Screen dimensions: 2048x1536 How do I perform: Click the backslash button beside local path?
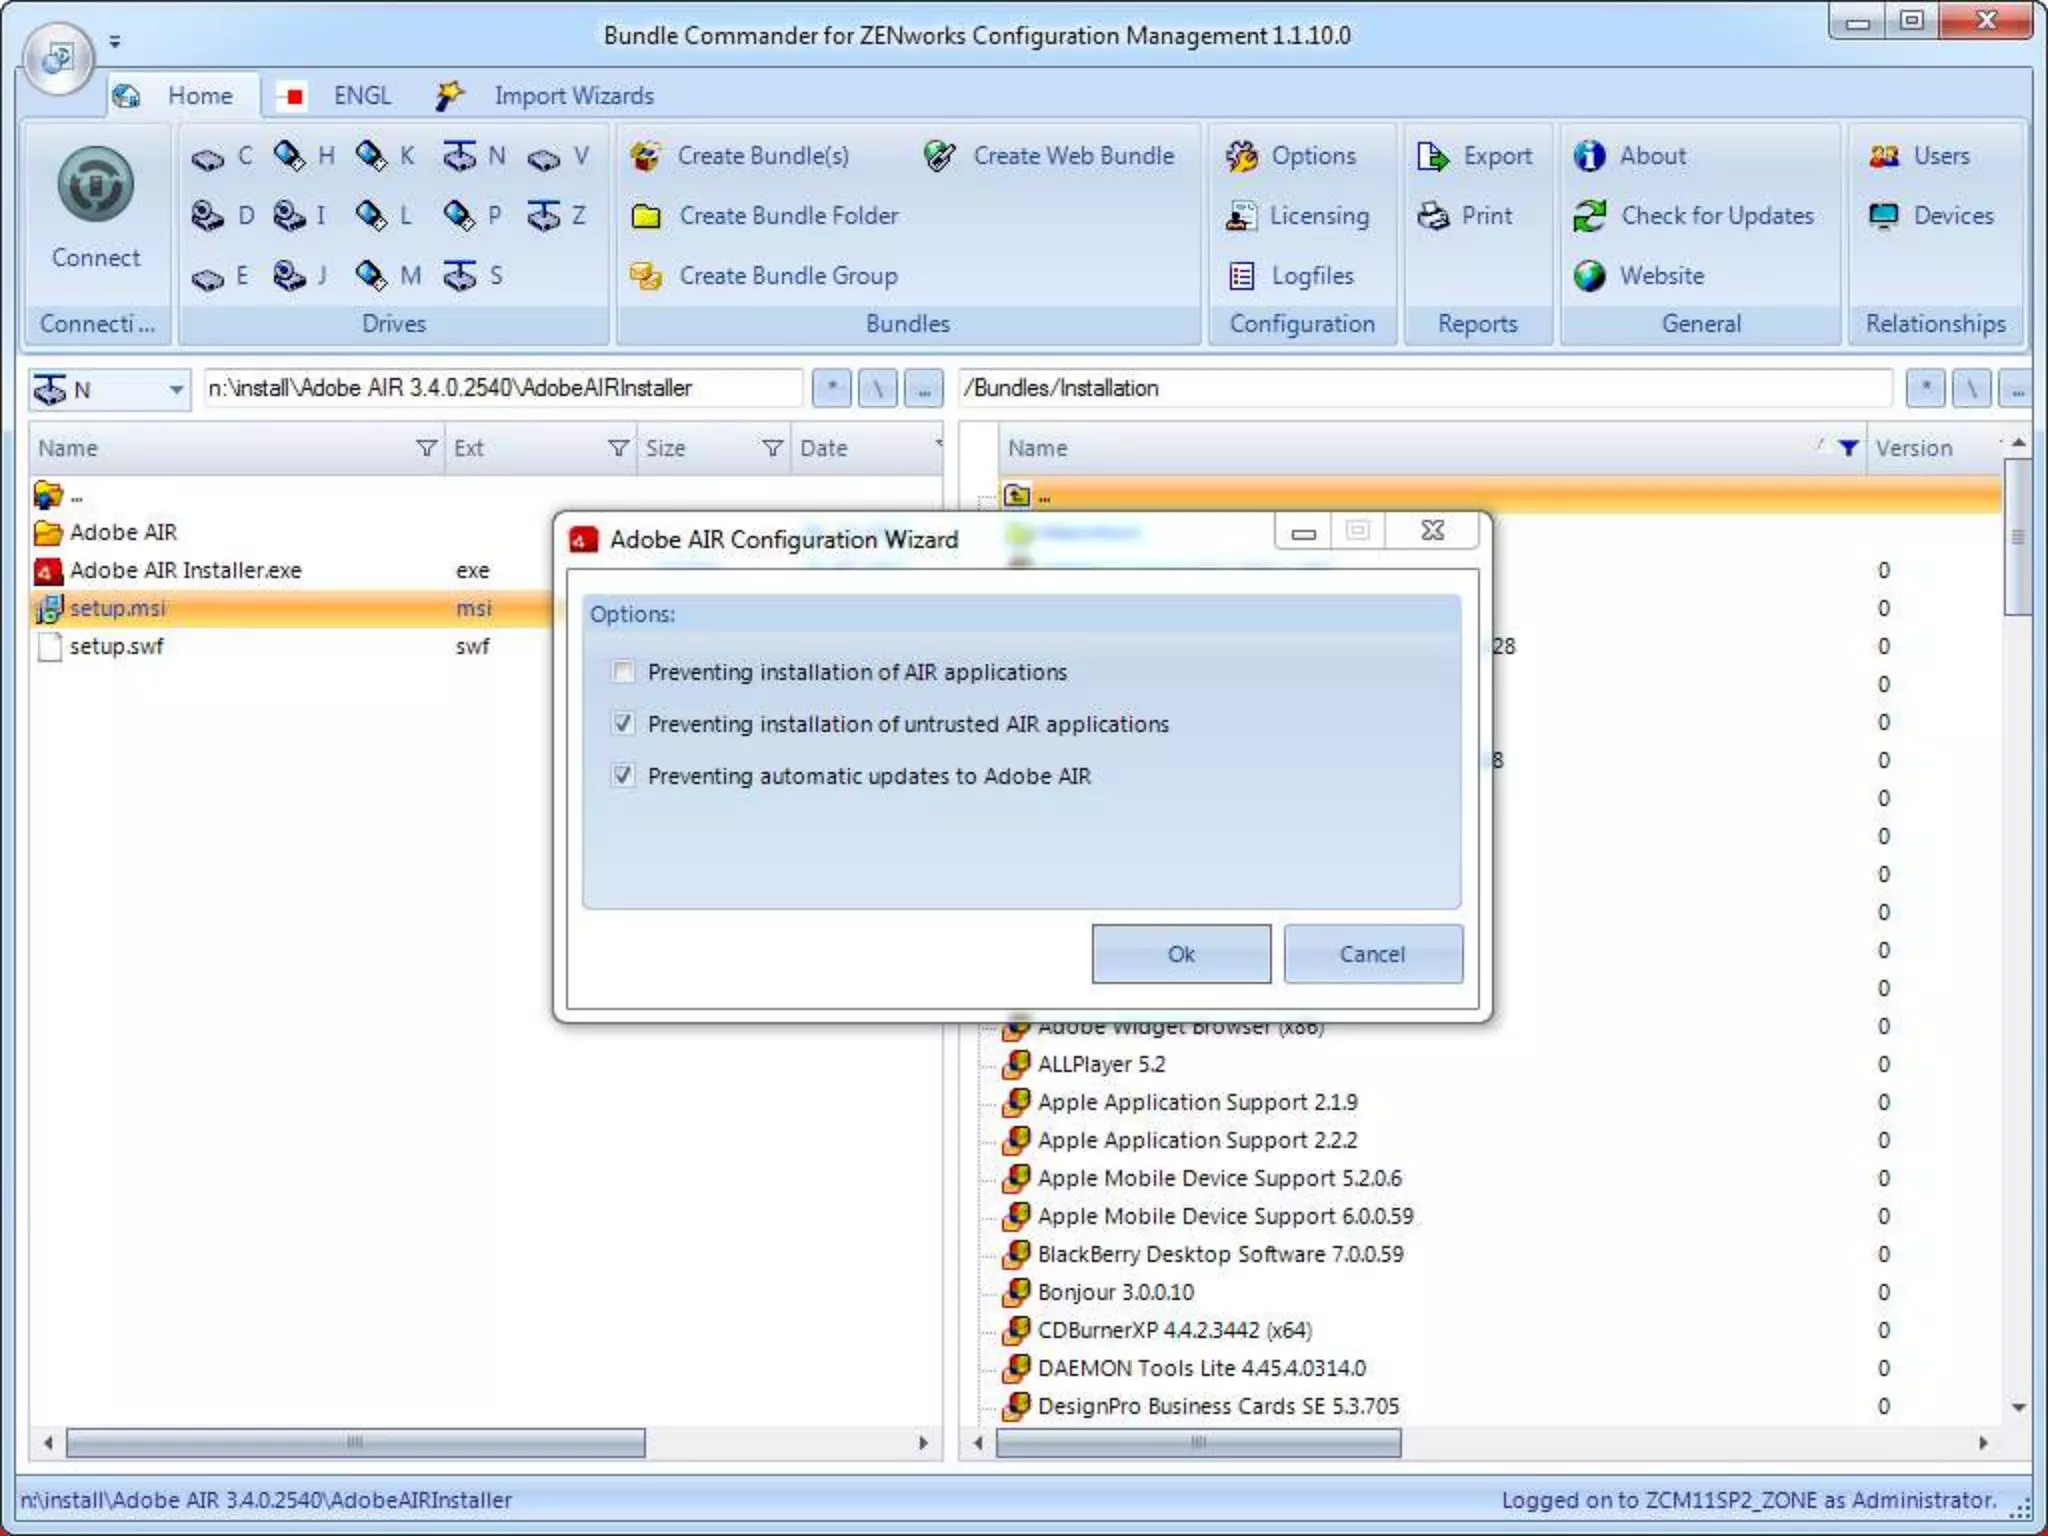pos(877,389)
